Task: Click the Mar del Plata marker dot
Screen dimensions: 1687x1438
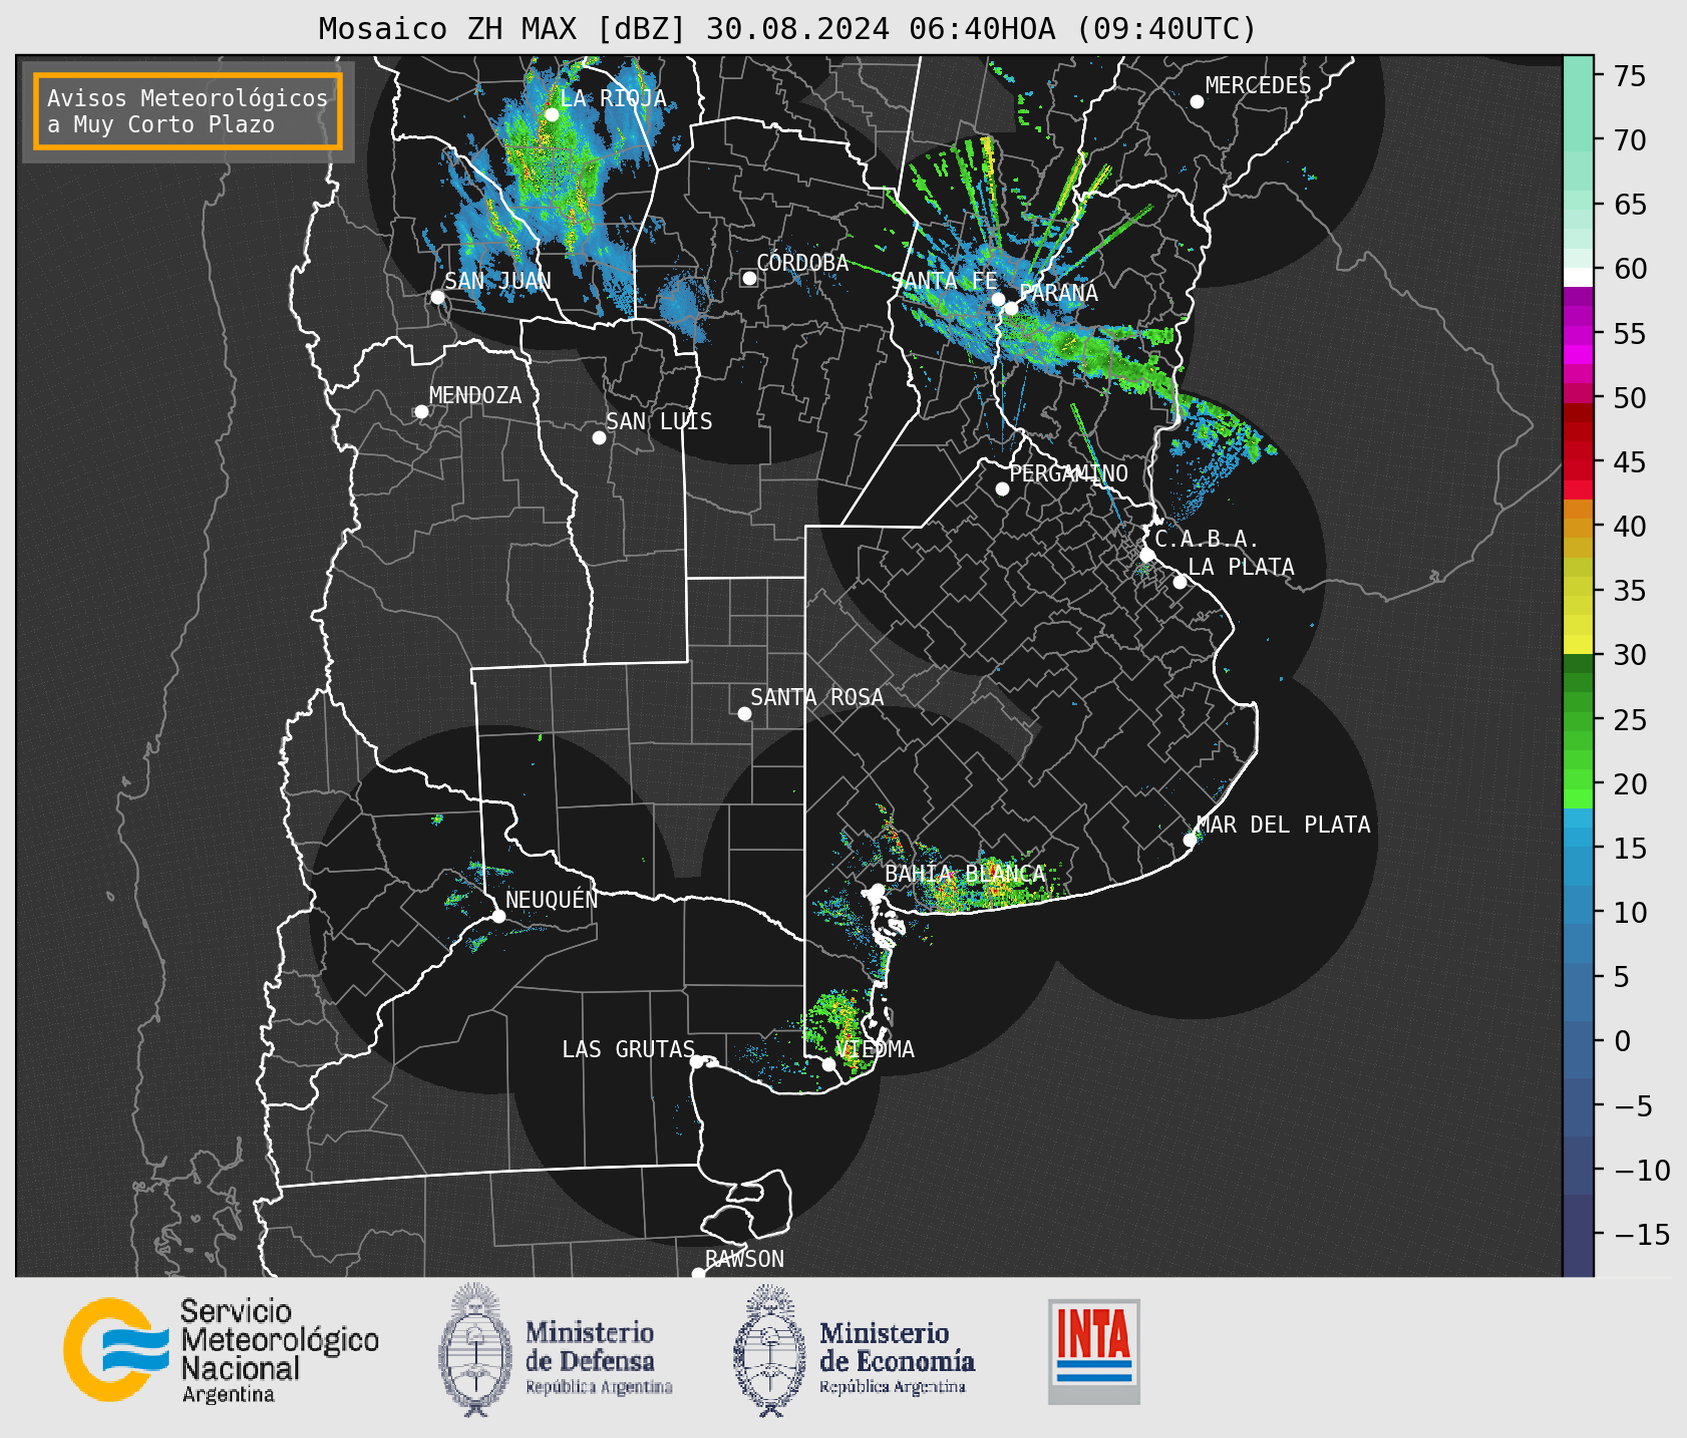Action: [1189, 840]
